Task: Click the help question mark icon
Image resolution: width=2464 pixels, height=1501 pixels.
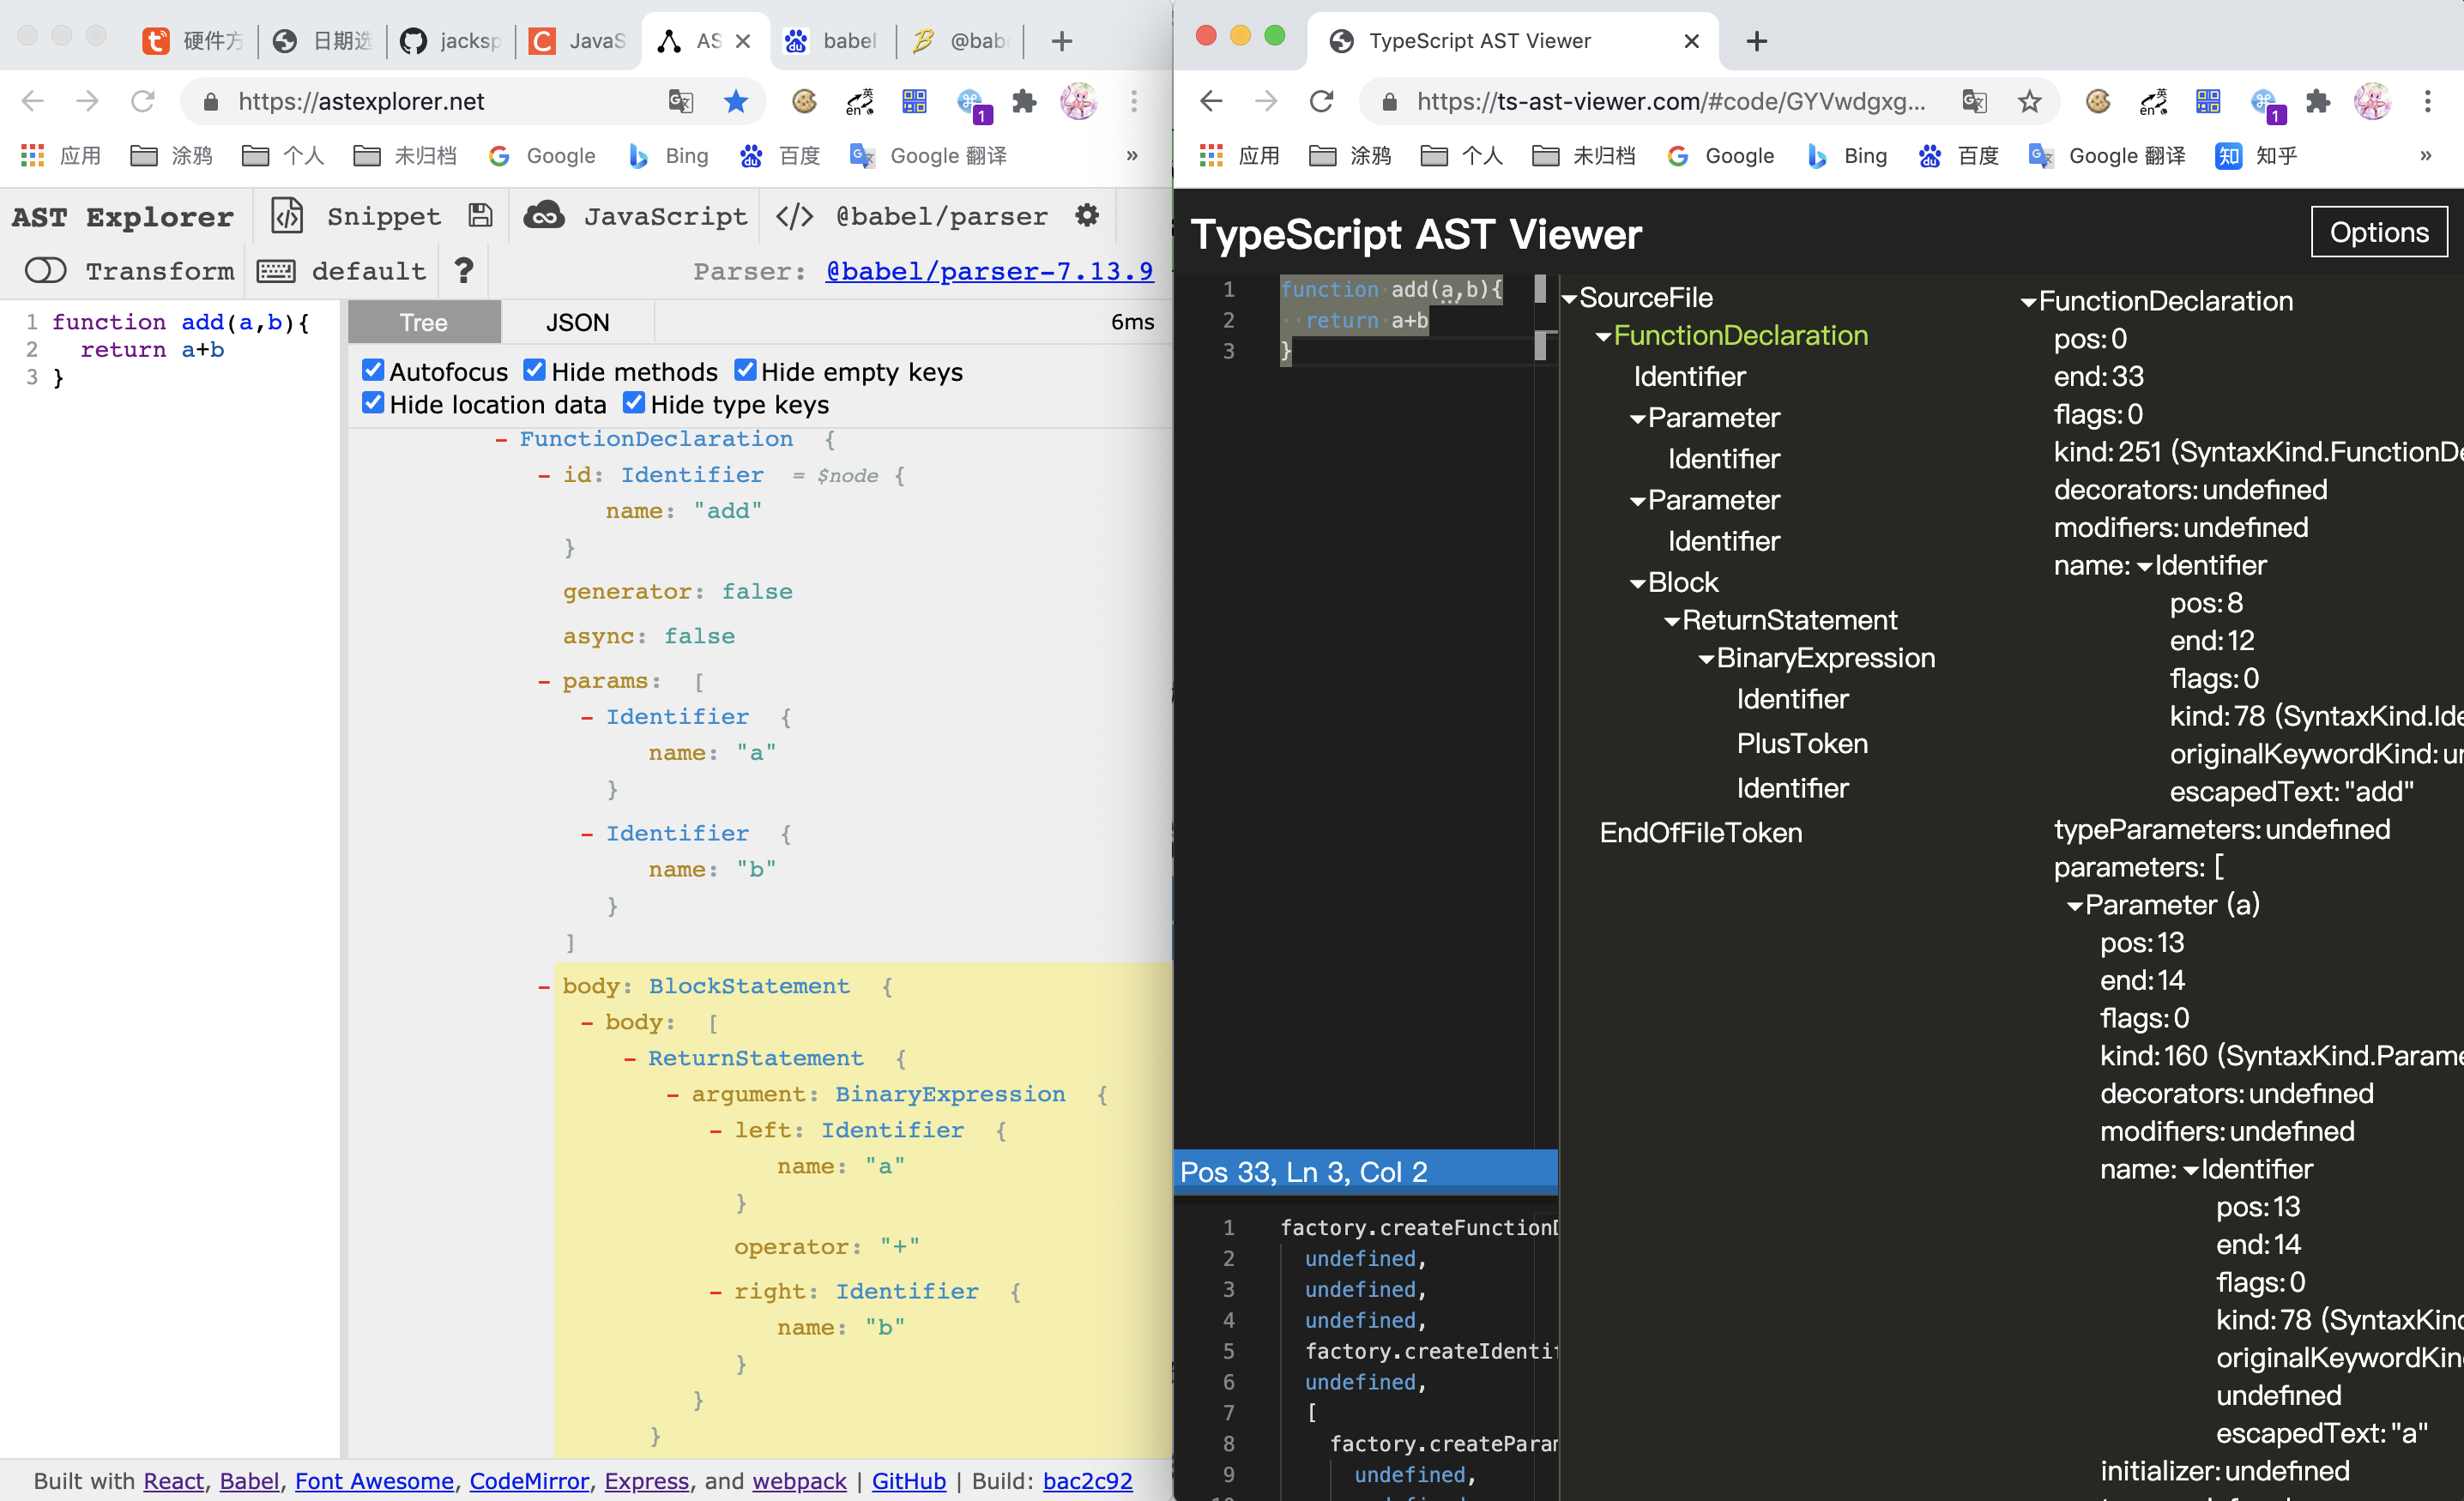Action: 463,270
